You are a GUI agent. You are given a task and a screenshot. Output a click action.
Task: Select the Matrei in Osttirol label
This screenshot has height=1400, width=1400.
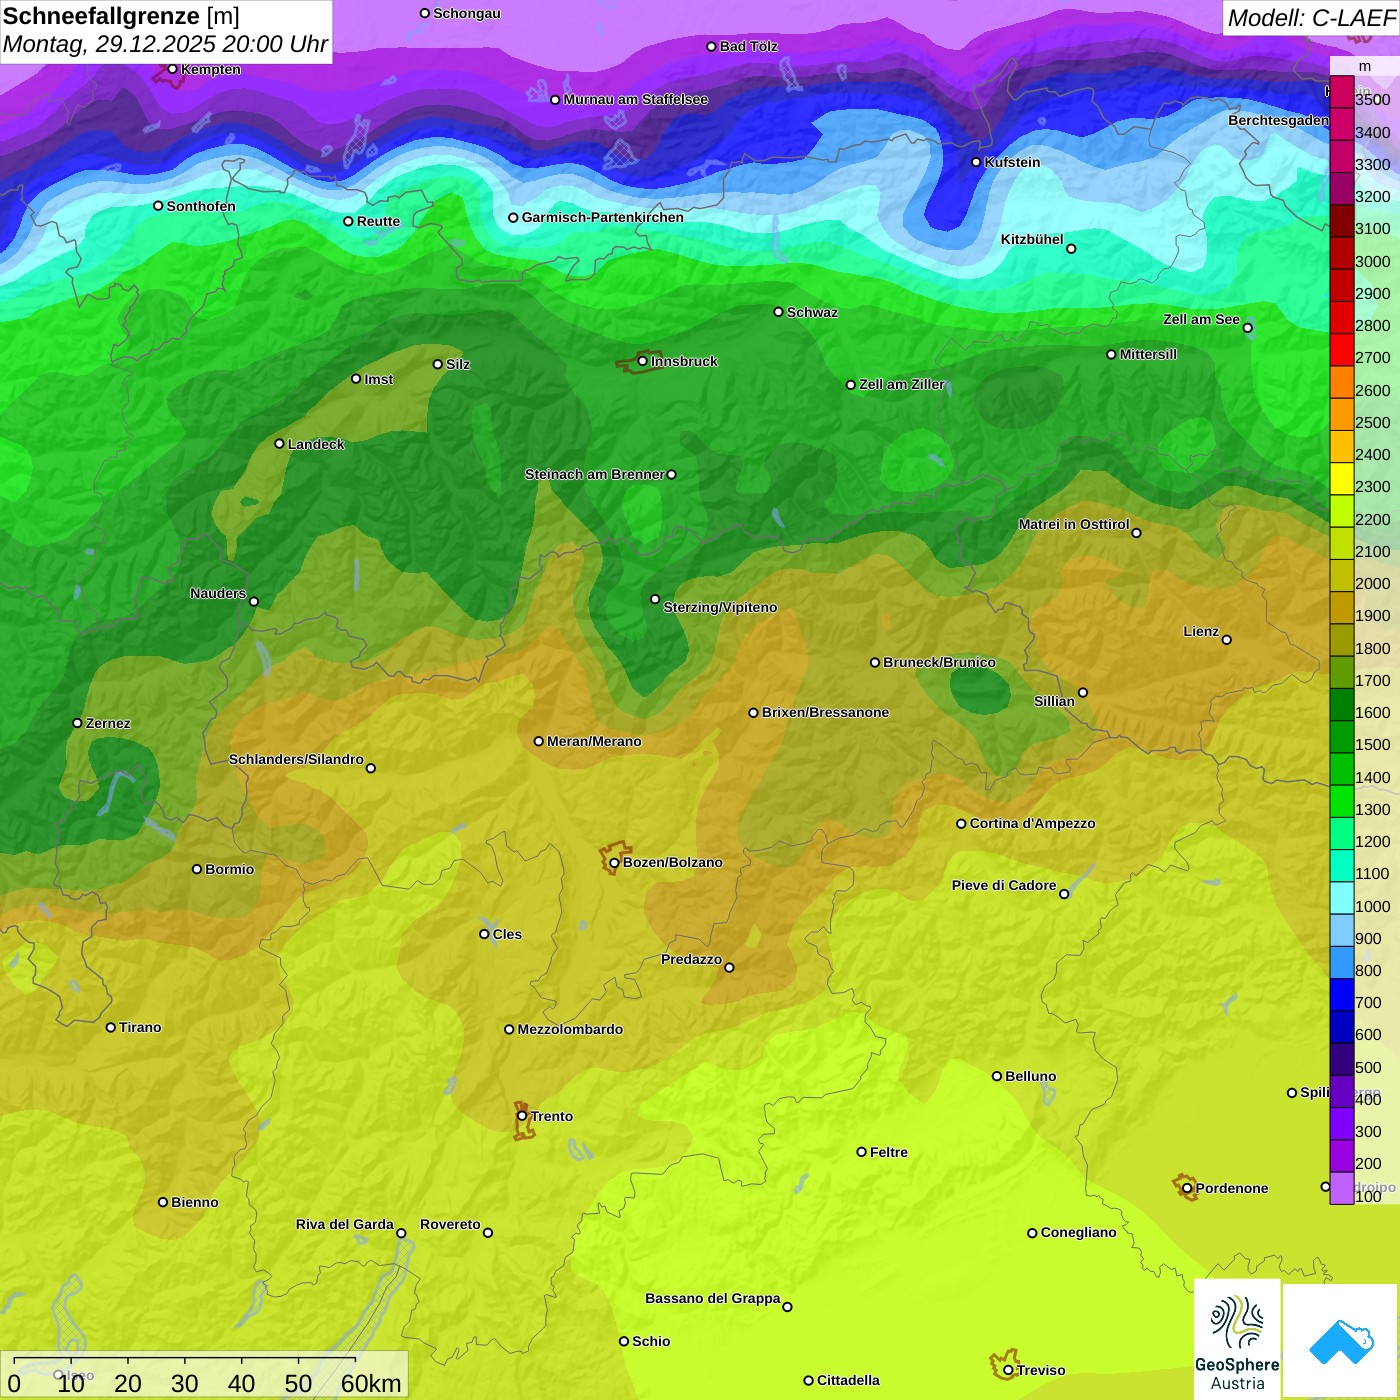point(1074,524)
